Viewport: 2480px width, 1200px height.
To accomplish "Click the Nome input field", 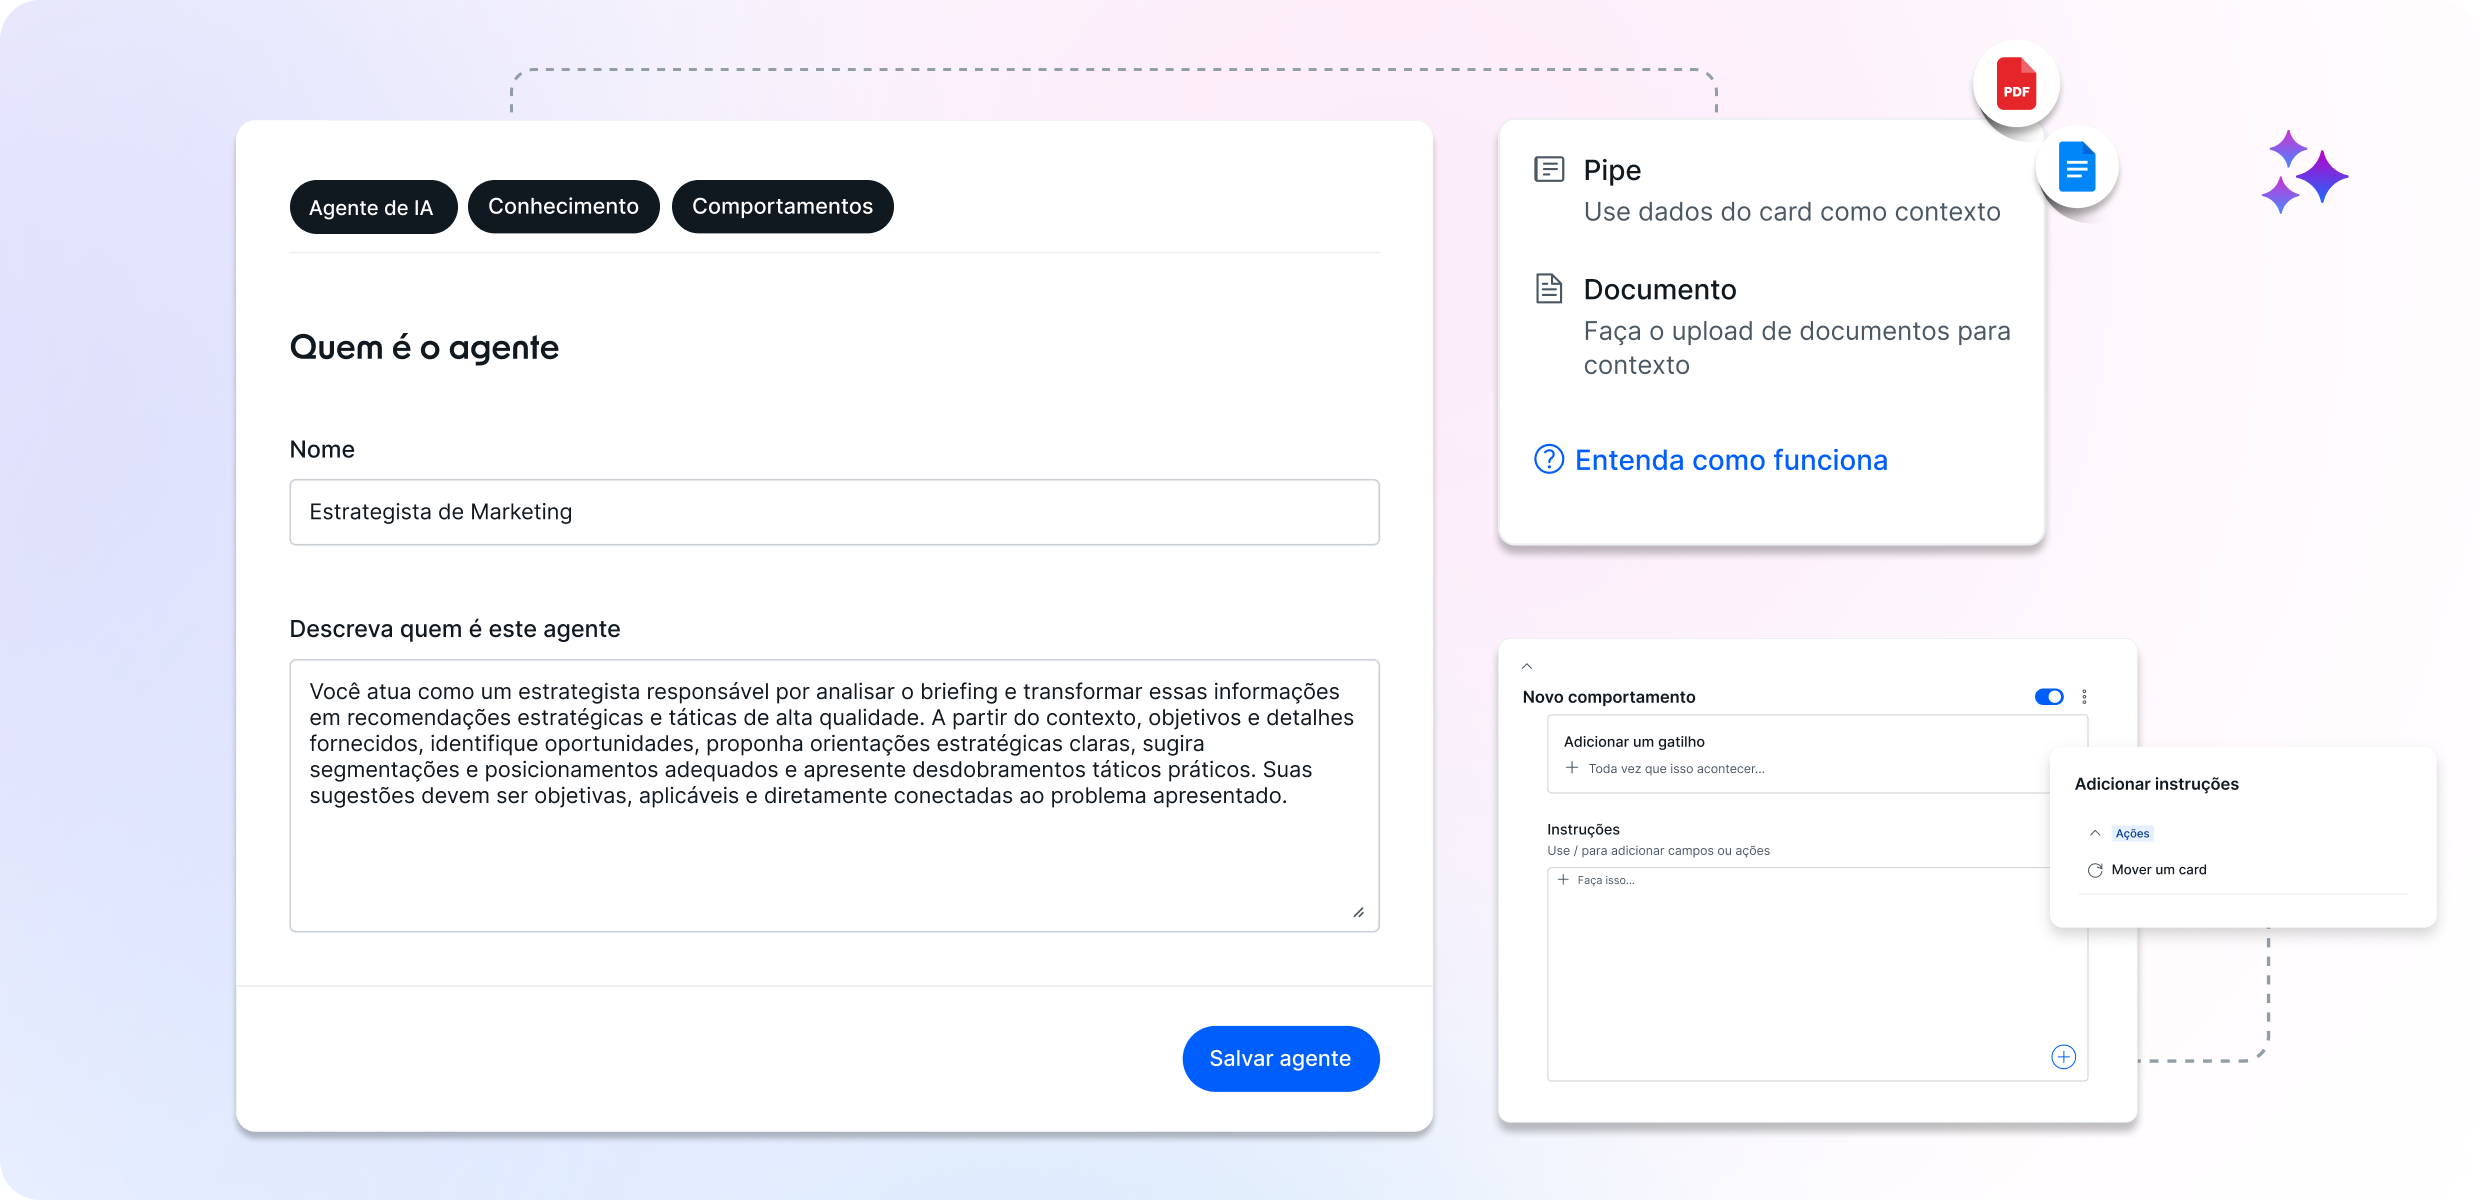I will tap(834, 512).
